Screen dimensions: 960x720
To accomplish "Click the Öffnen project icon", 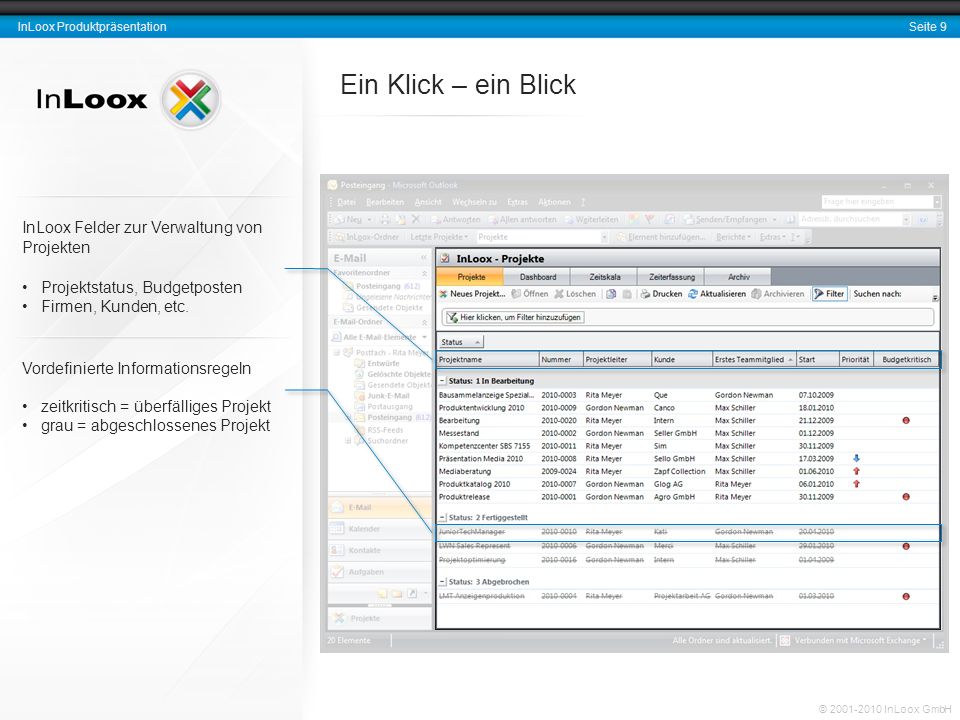I will [516, 294].
